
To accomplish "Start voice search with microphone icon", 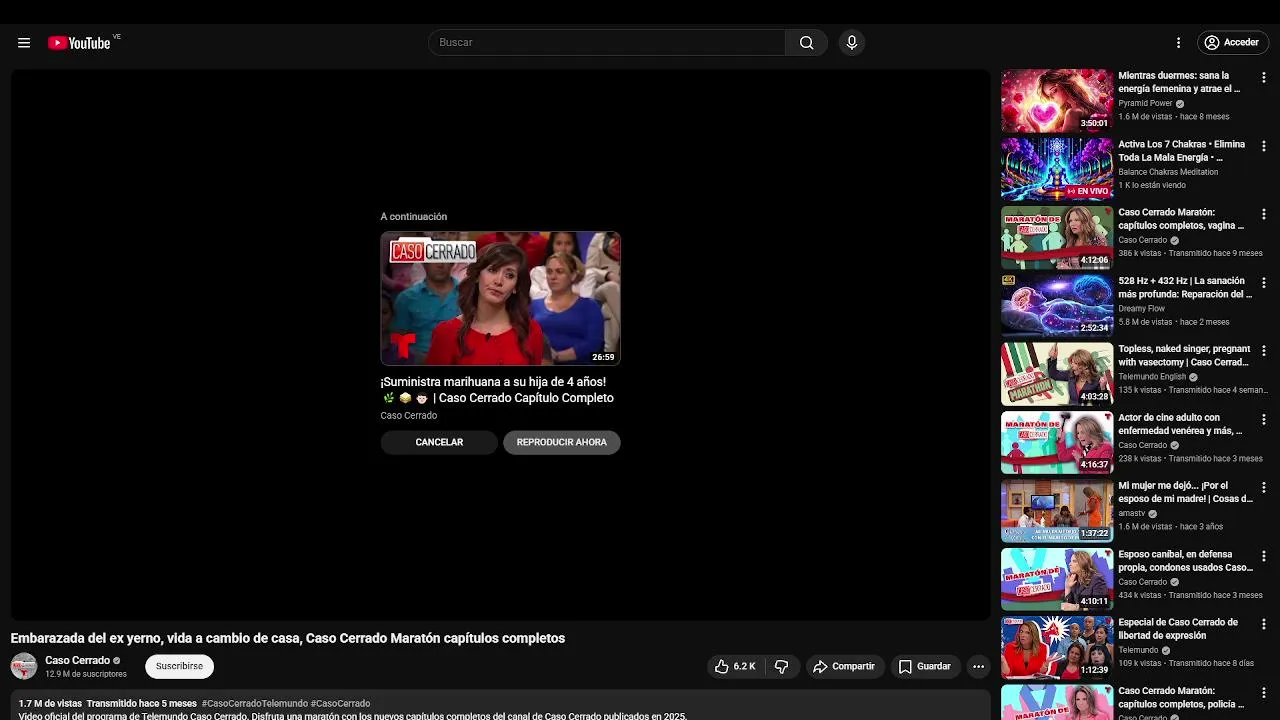I will (851, 43).
